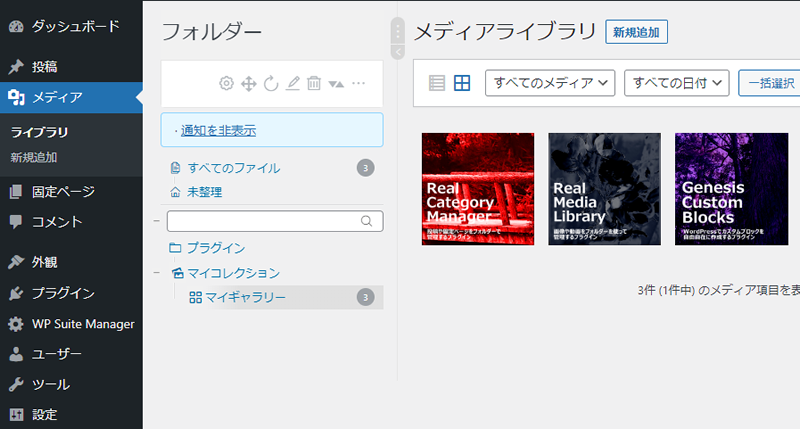Image resolution: width=800 pixels, height=429 pixels.
Task: Click the count badge on すべてのファイル
Action: 365,168
